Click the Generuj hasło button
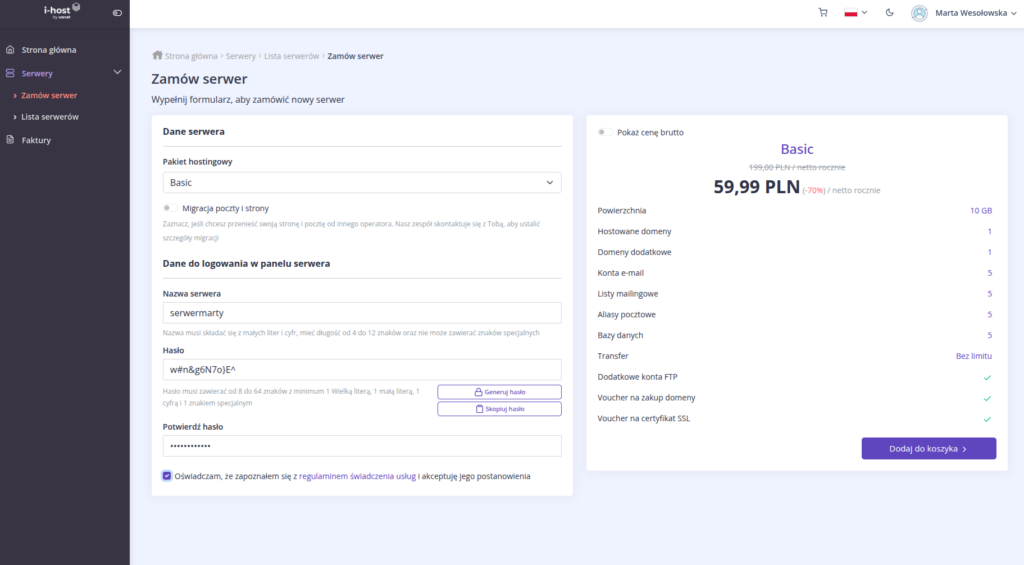 (499, 392)
